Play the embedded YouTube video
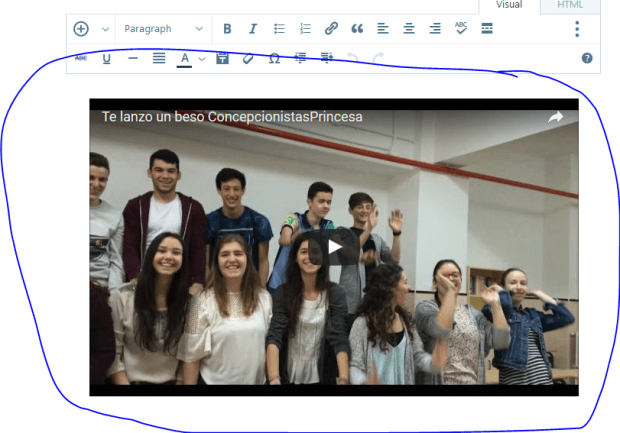Screen dimensions: 620x433 334,246
